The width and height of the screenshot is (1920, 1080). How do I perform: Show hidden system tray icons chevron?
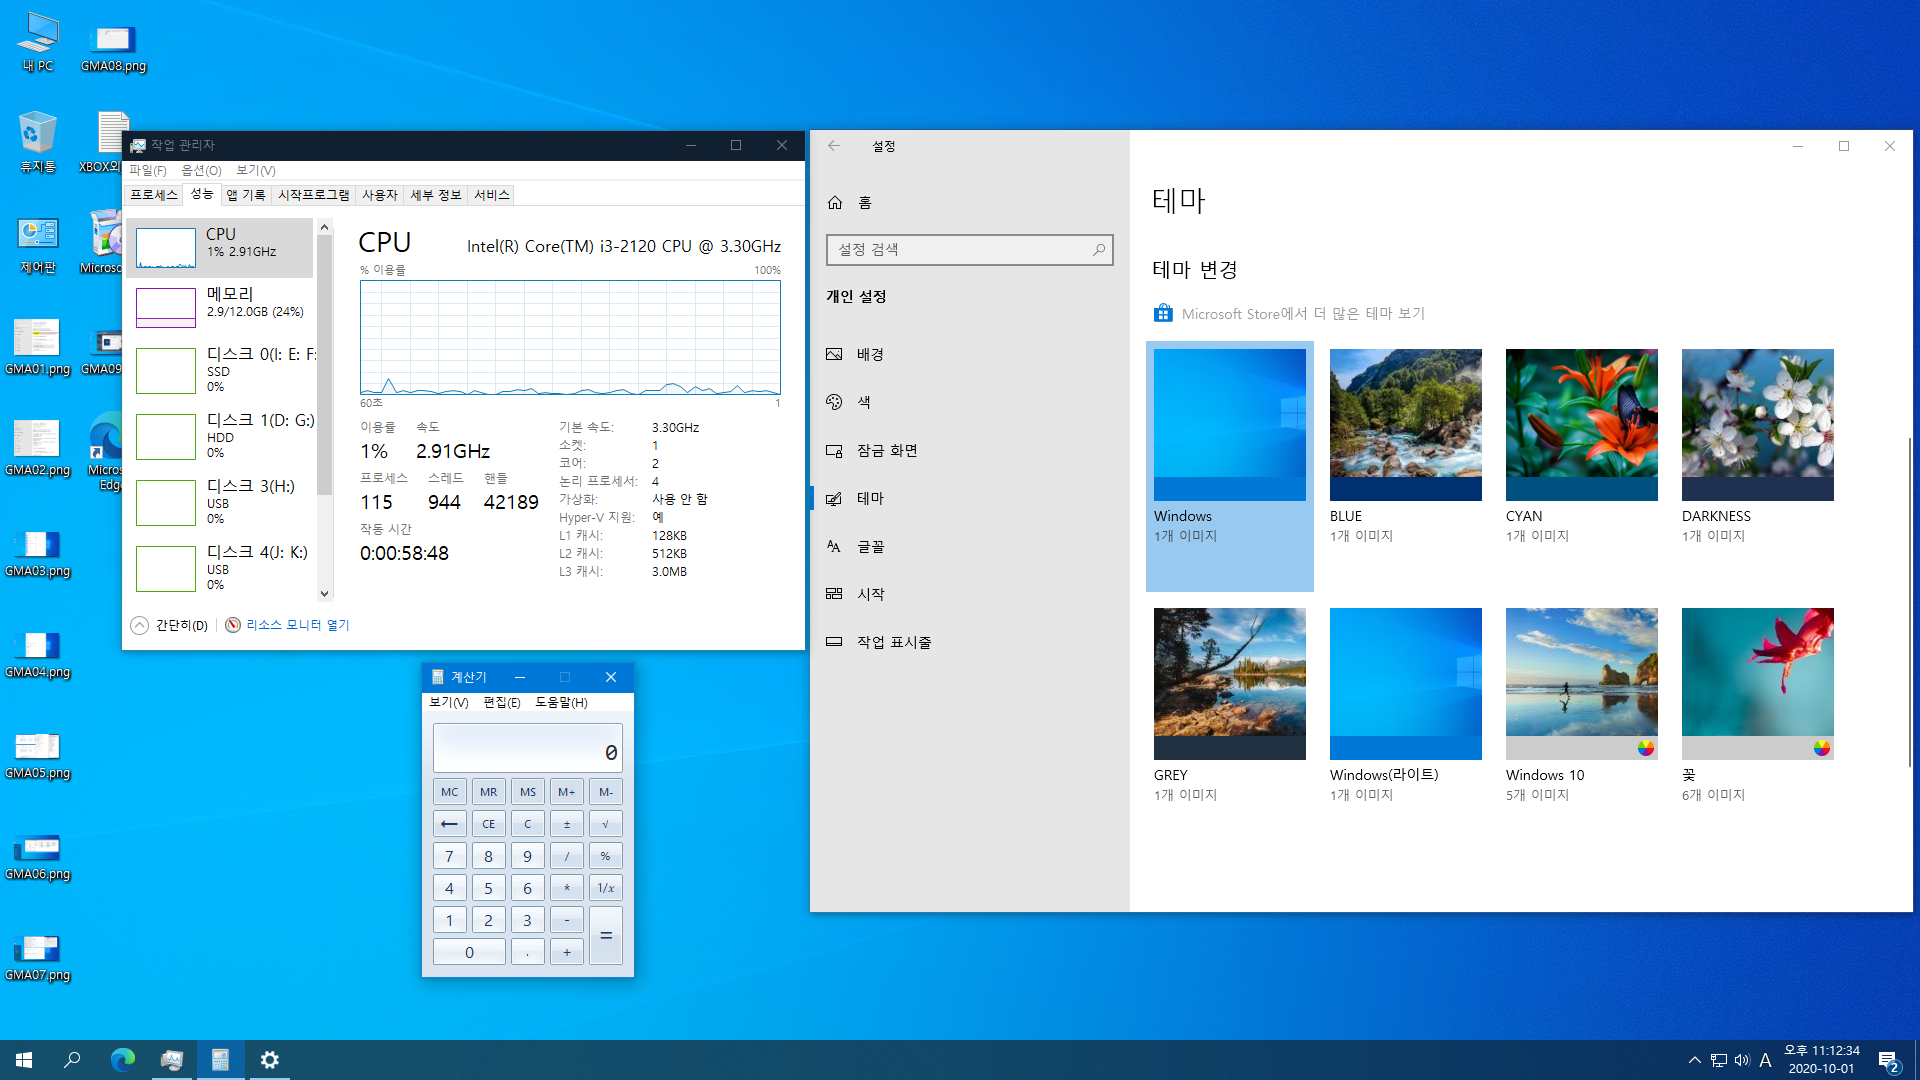coord(1694,1060)
